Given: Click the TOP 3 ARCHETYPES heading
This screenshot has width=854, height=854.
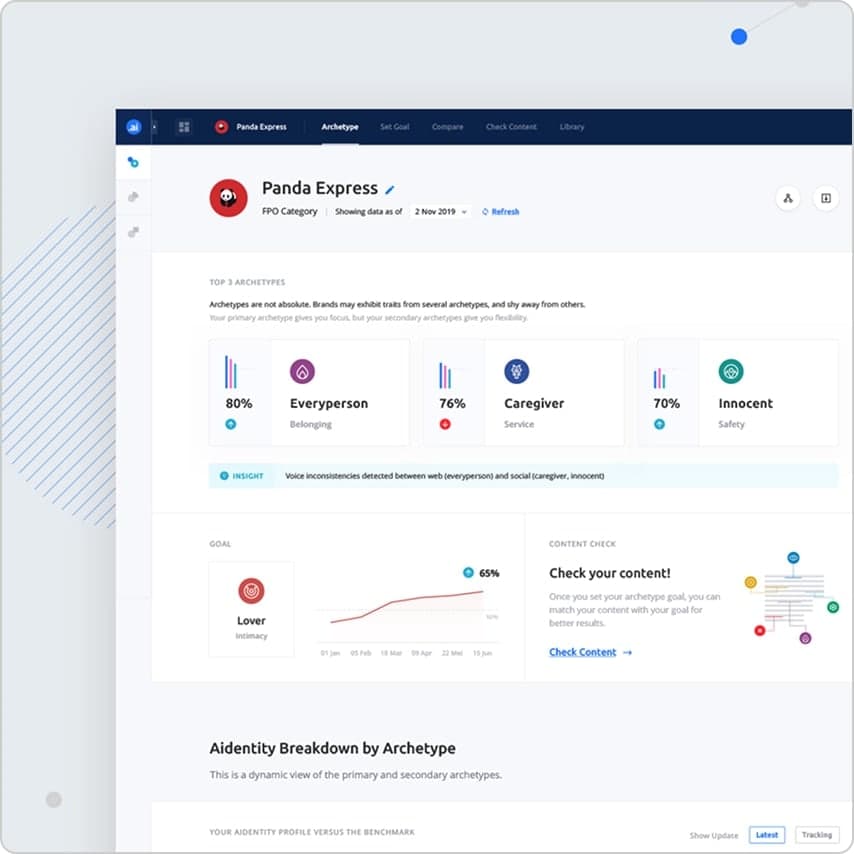Looking at the screenshot, I should 247,282.
